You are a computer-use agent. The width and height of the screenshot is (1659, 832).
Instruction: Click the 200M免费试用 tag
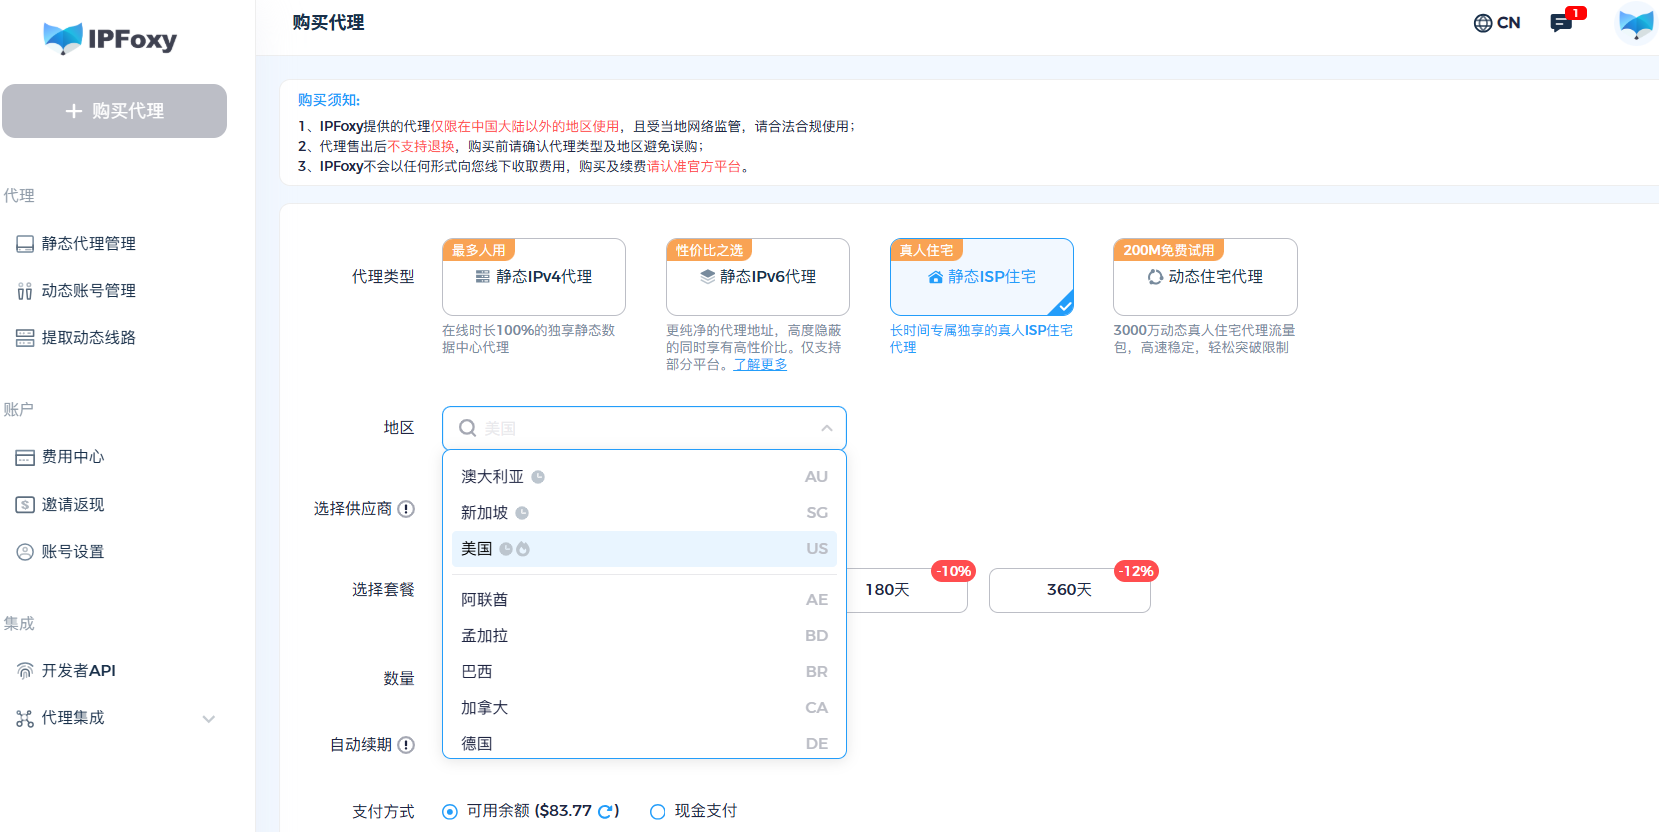click(x=1168, y=250)
